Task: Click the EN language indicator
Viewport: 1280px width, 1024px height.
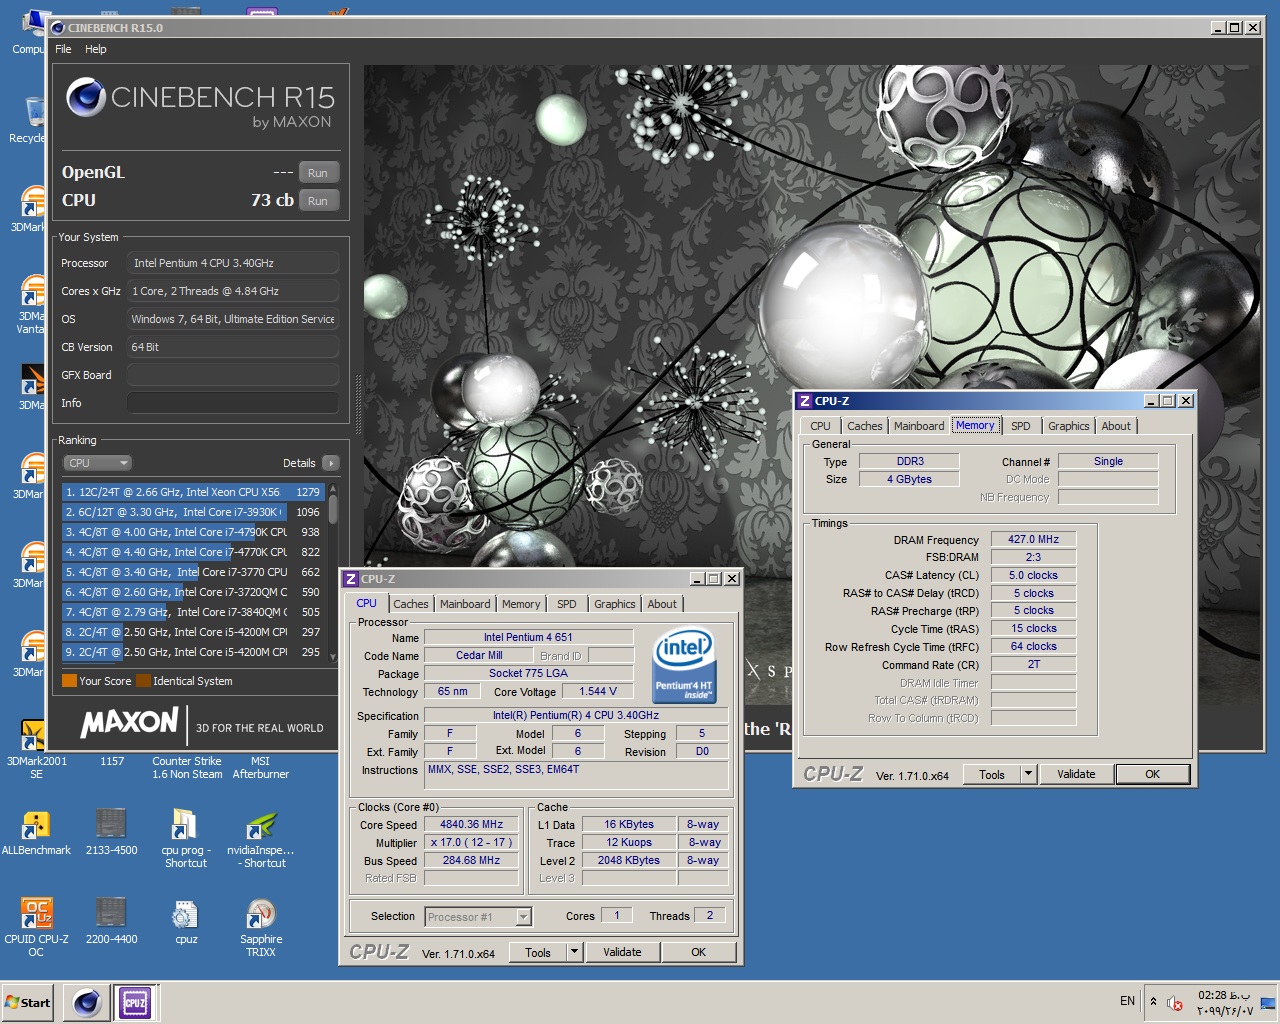Action: (1127, 1001)
